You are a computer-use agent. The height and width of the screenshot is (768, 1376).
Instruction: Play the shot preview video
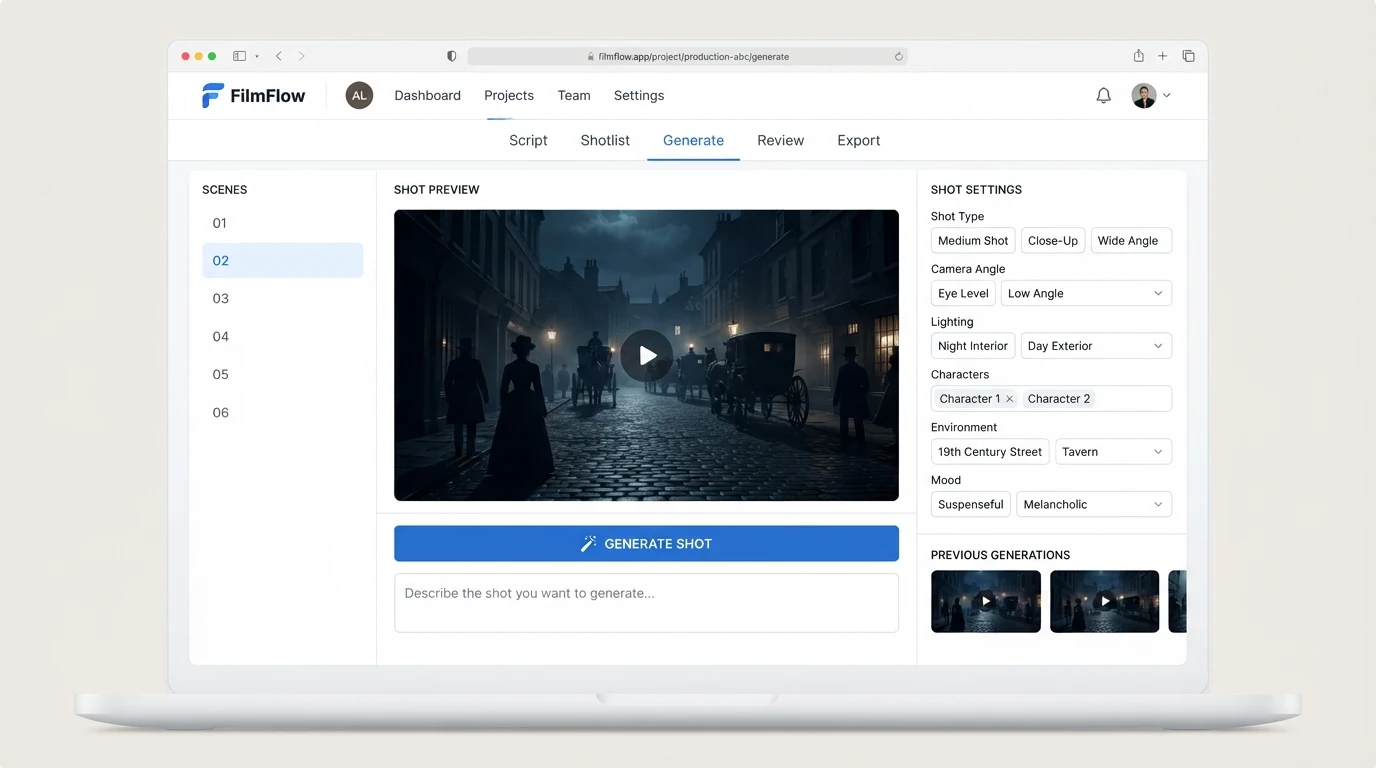[x=646, y=355]
